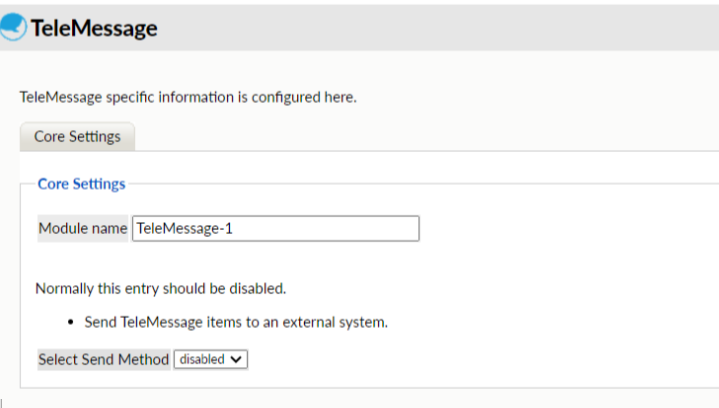Click the "TeleMessage specific information" description line

point(188,97)
